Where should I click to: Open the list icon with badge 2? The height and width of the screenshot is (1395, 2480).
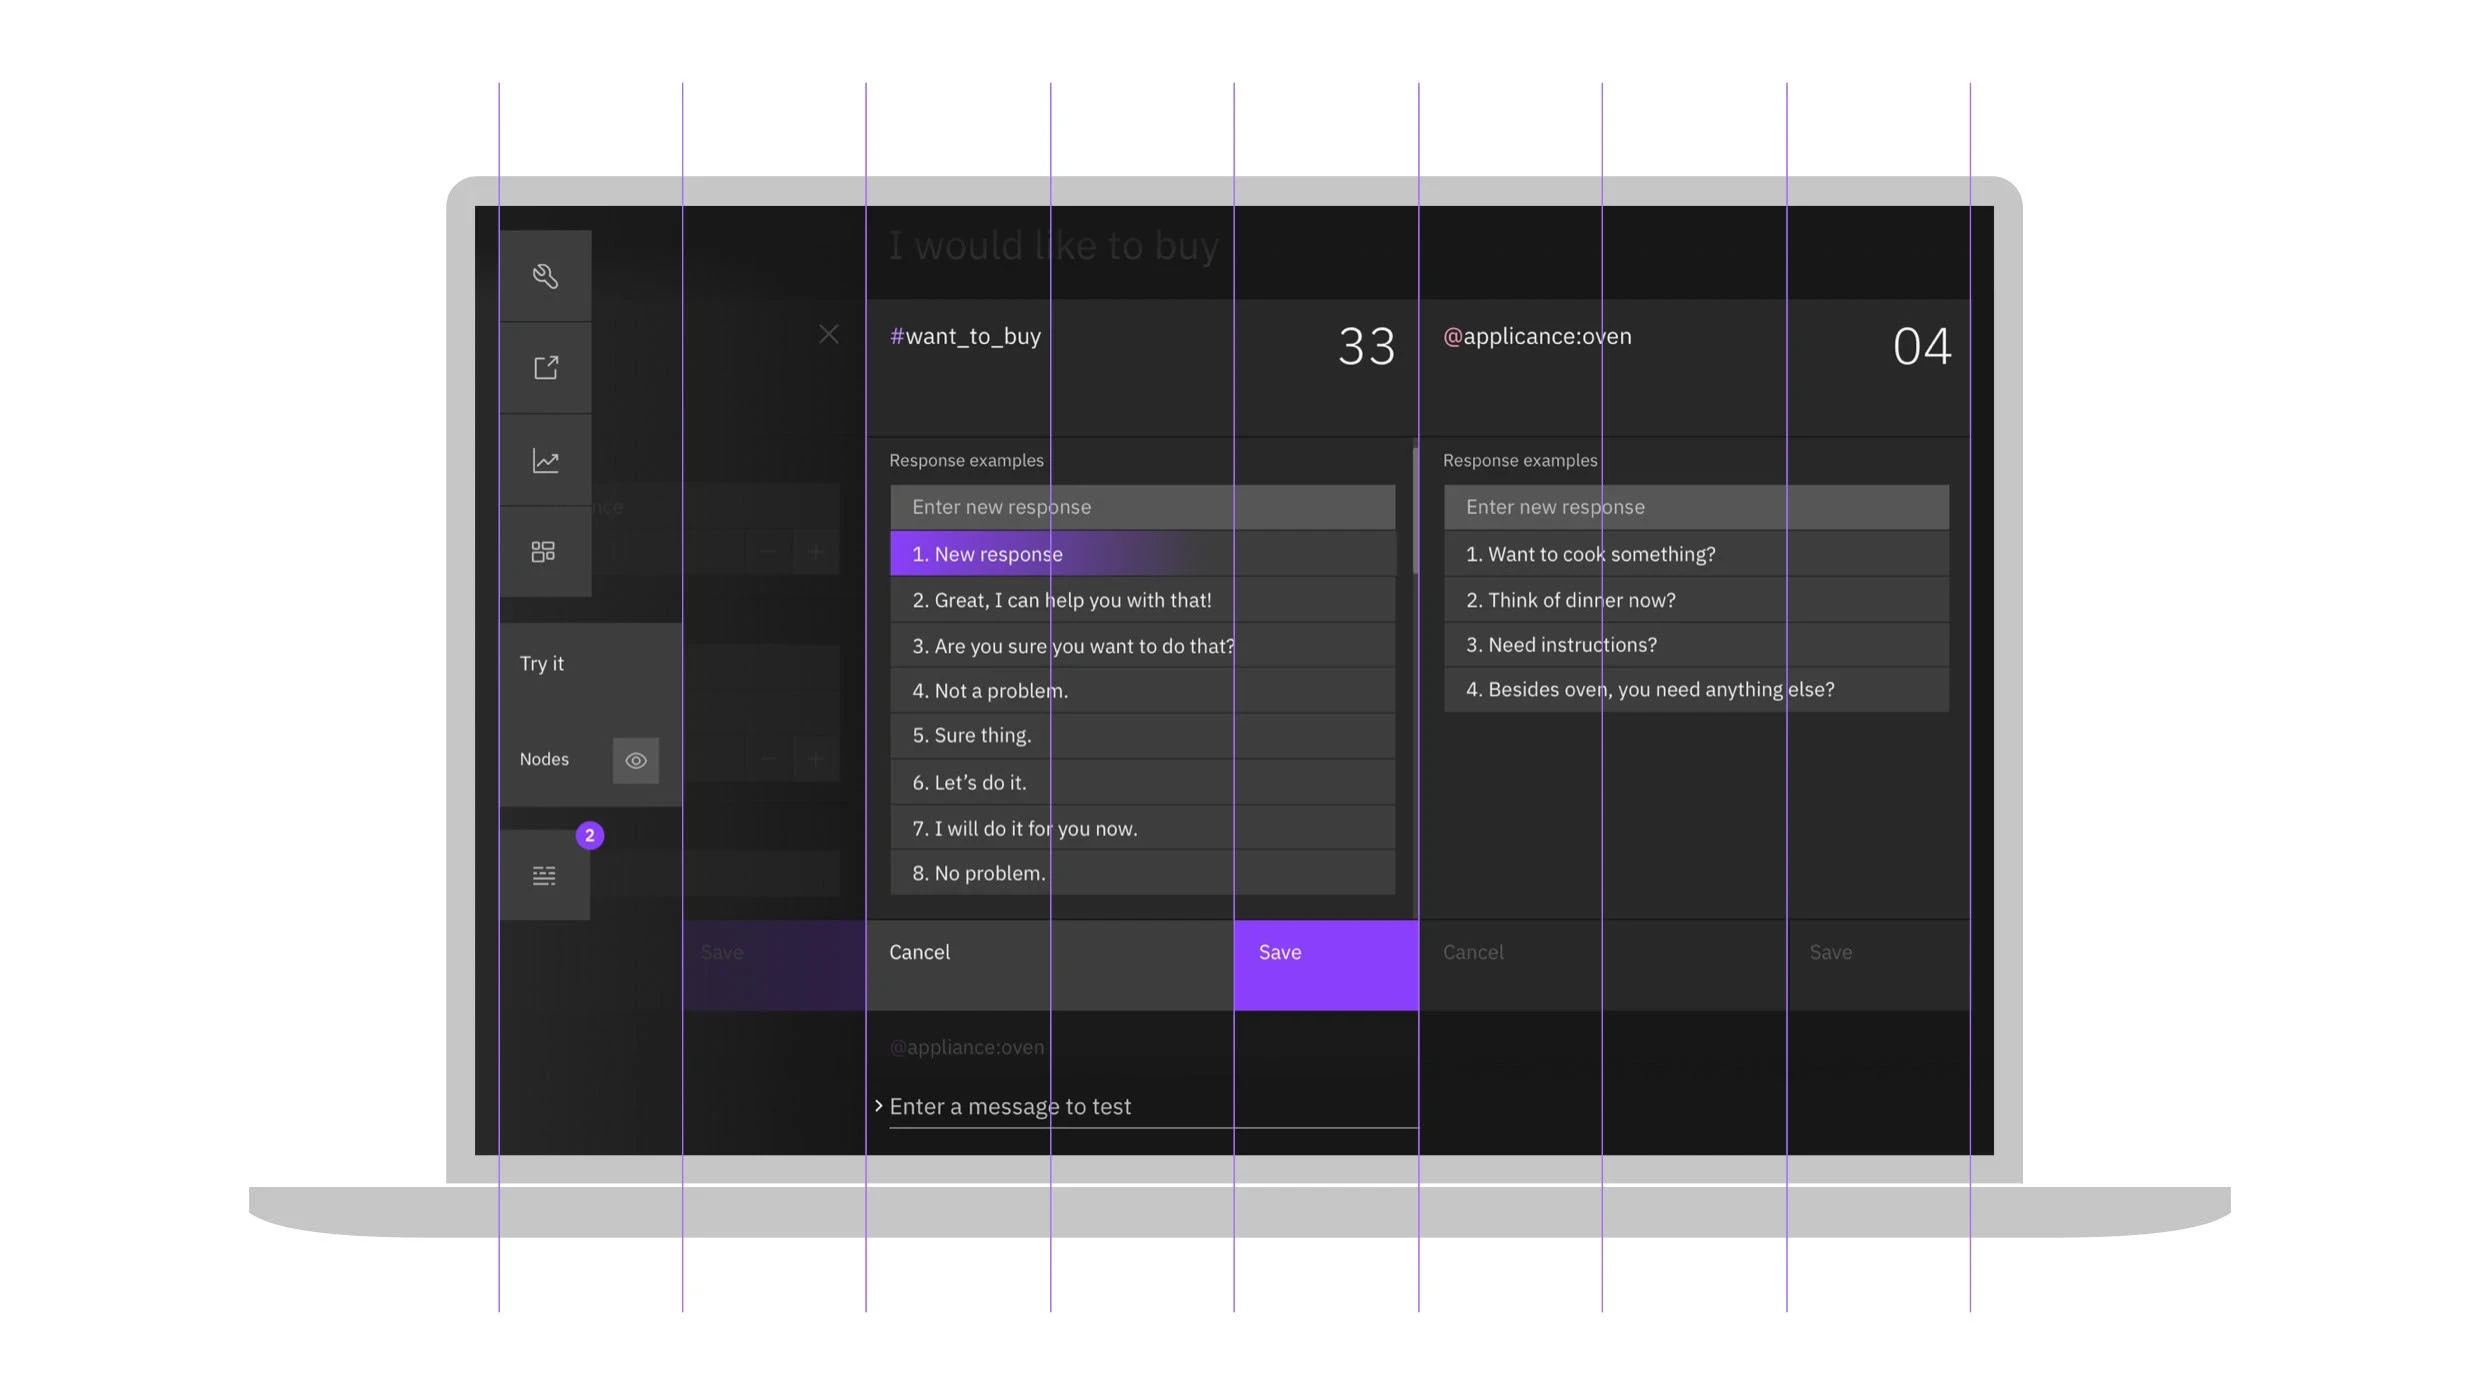(544, 876)
